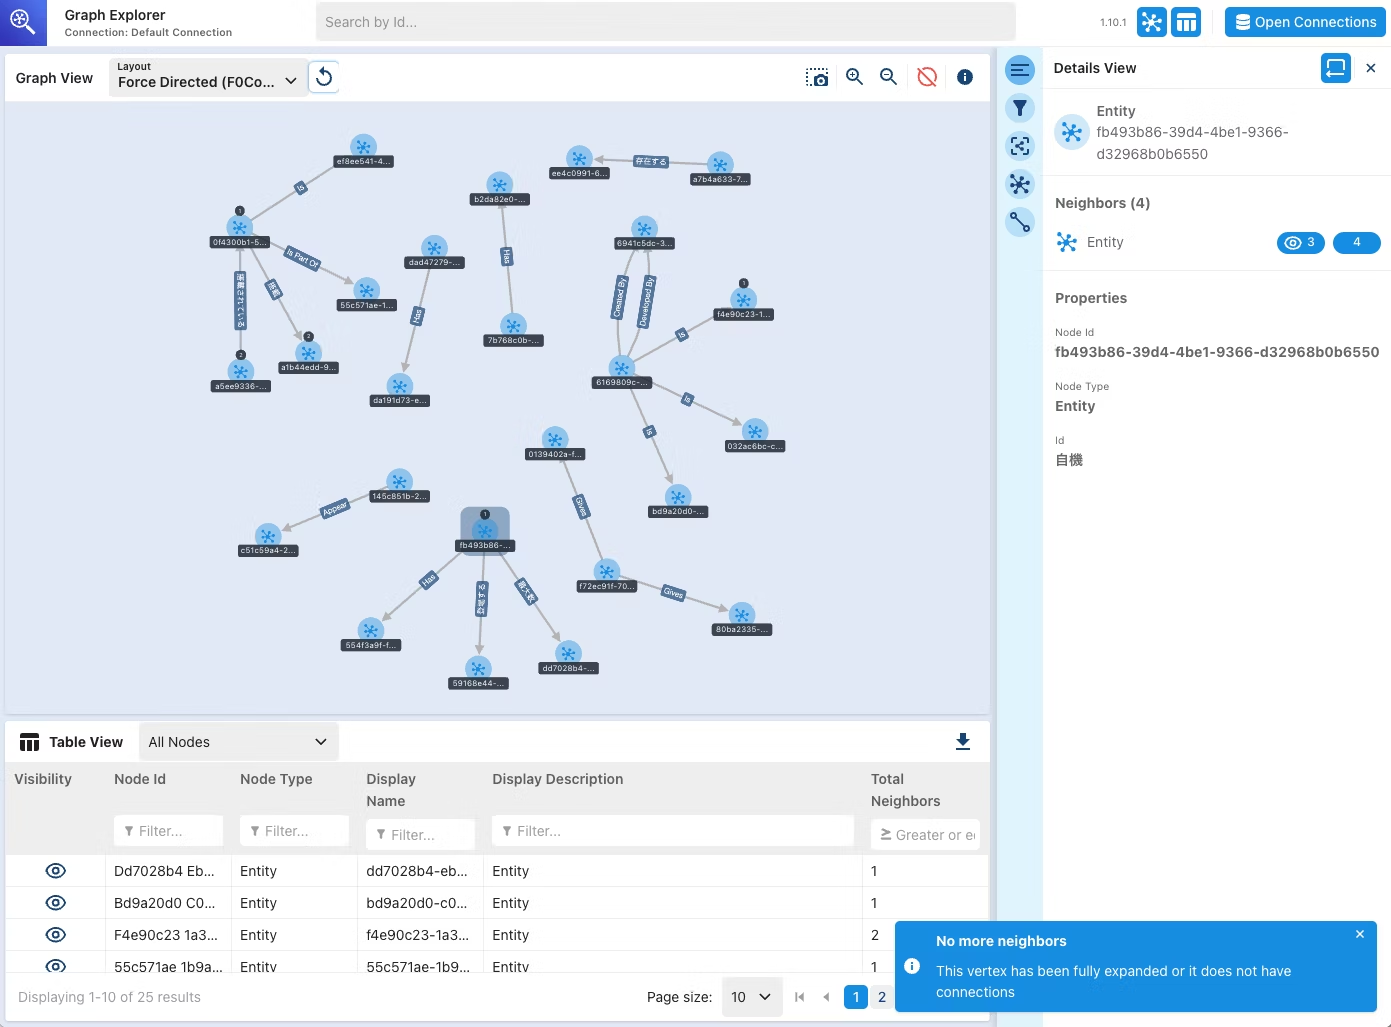Open the Filters sidebar panel
Screen dimensions: 1391x1027
(1020, 108)
